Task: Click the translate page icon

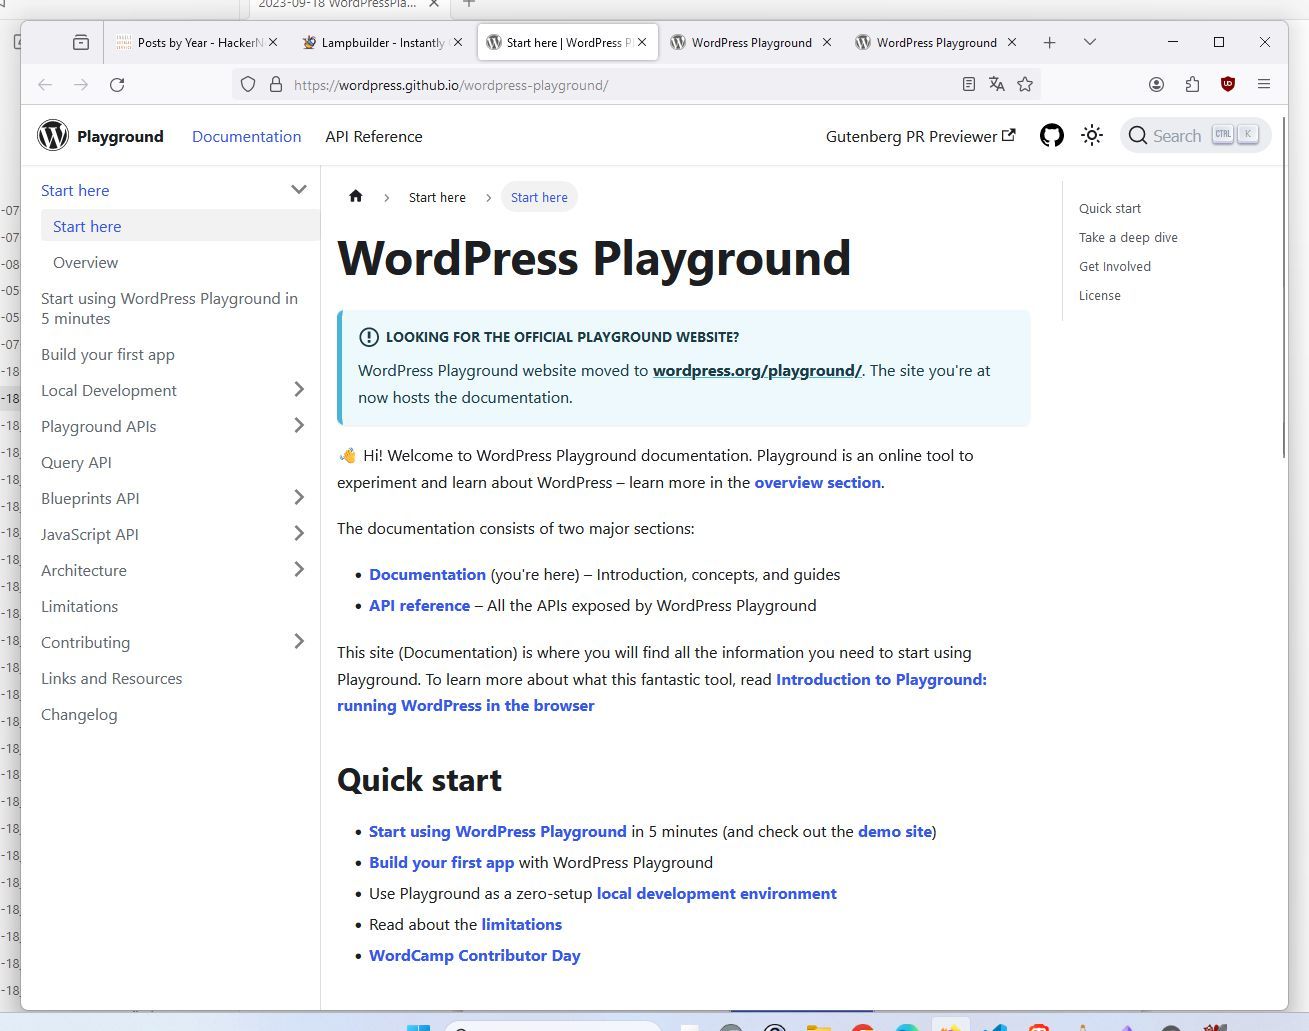Action: tap(996, 85)
